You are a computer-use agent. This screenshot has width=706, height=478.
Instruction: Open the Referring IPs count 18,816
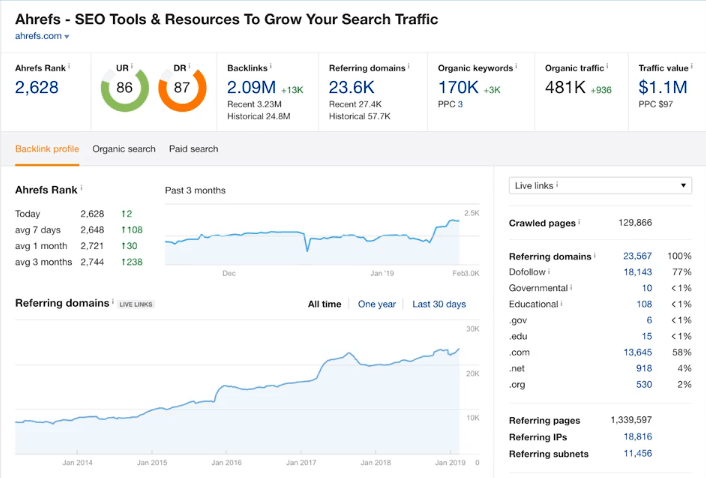(638, 437)
